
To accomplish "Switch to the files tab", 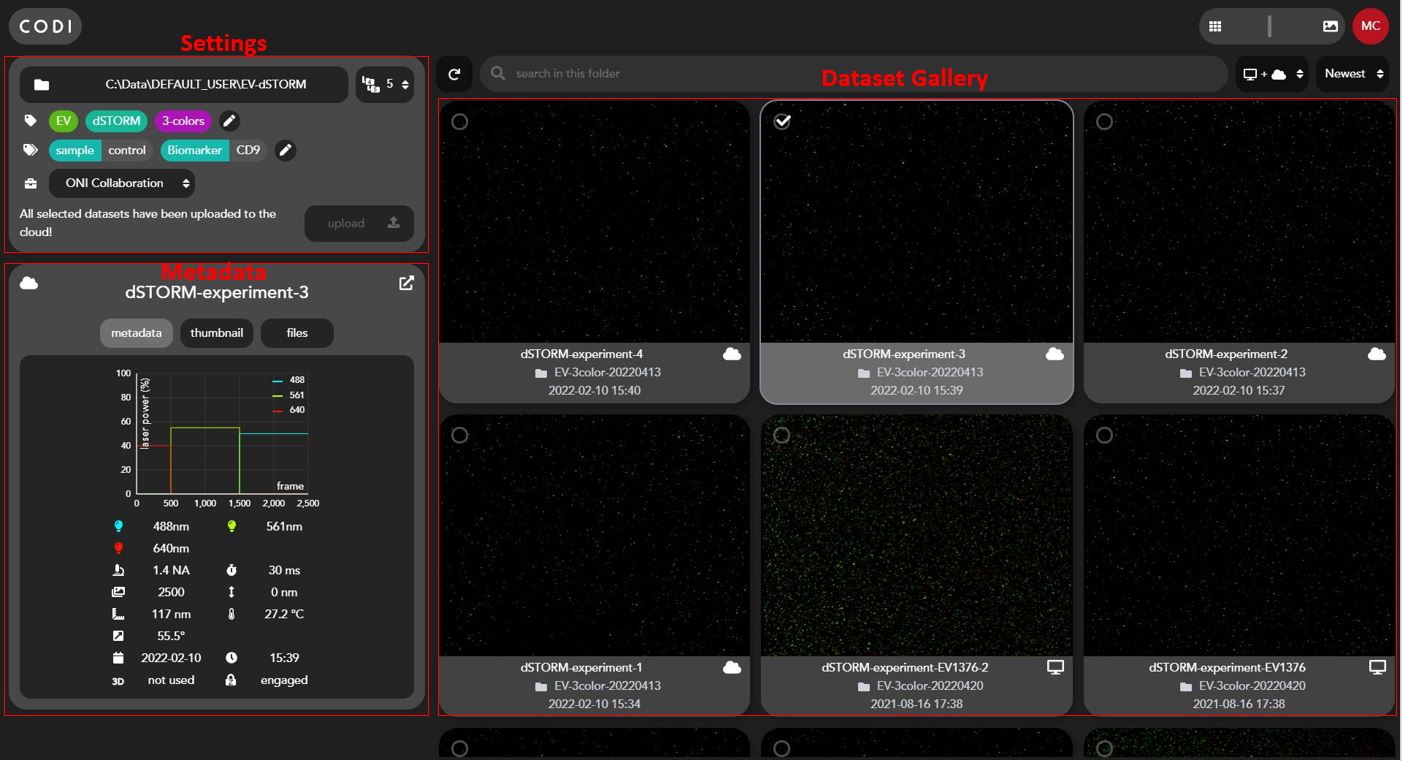I will [297, 333].
